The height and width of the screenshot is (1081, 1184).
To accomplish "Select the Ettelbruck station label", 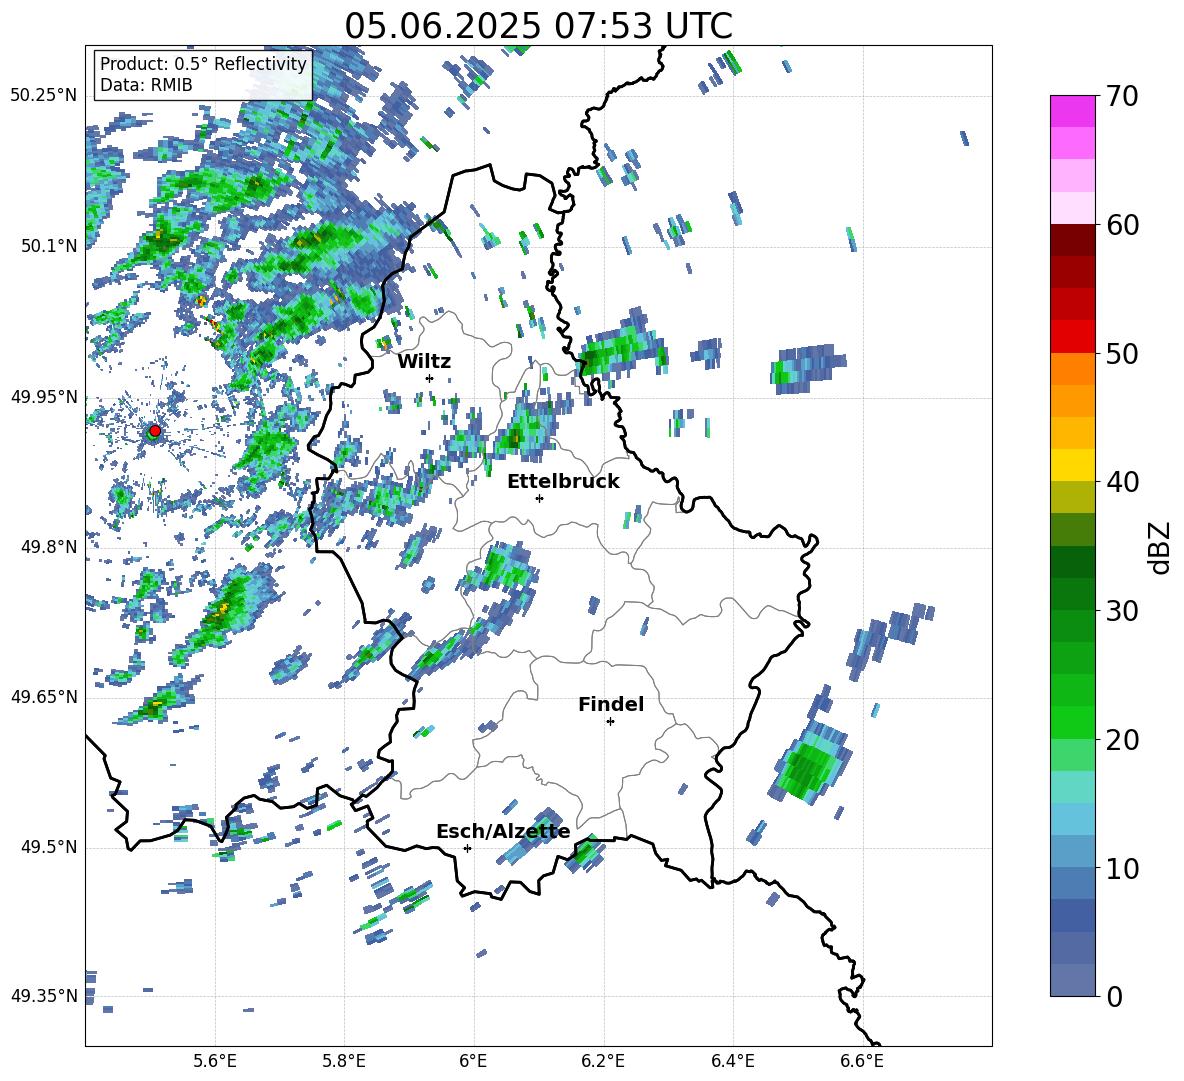I will click(563, 482).
